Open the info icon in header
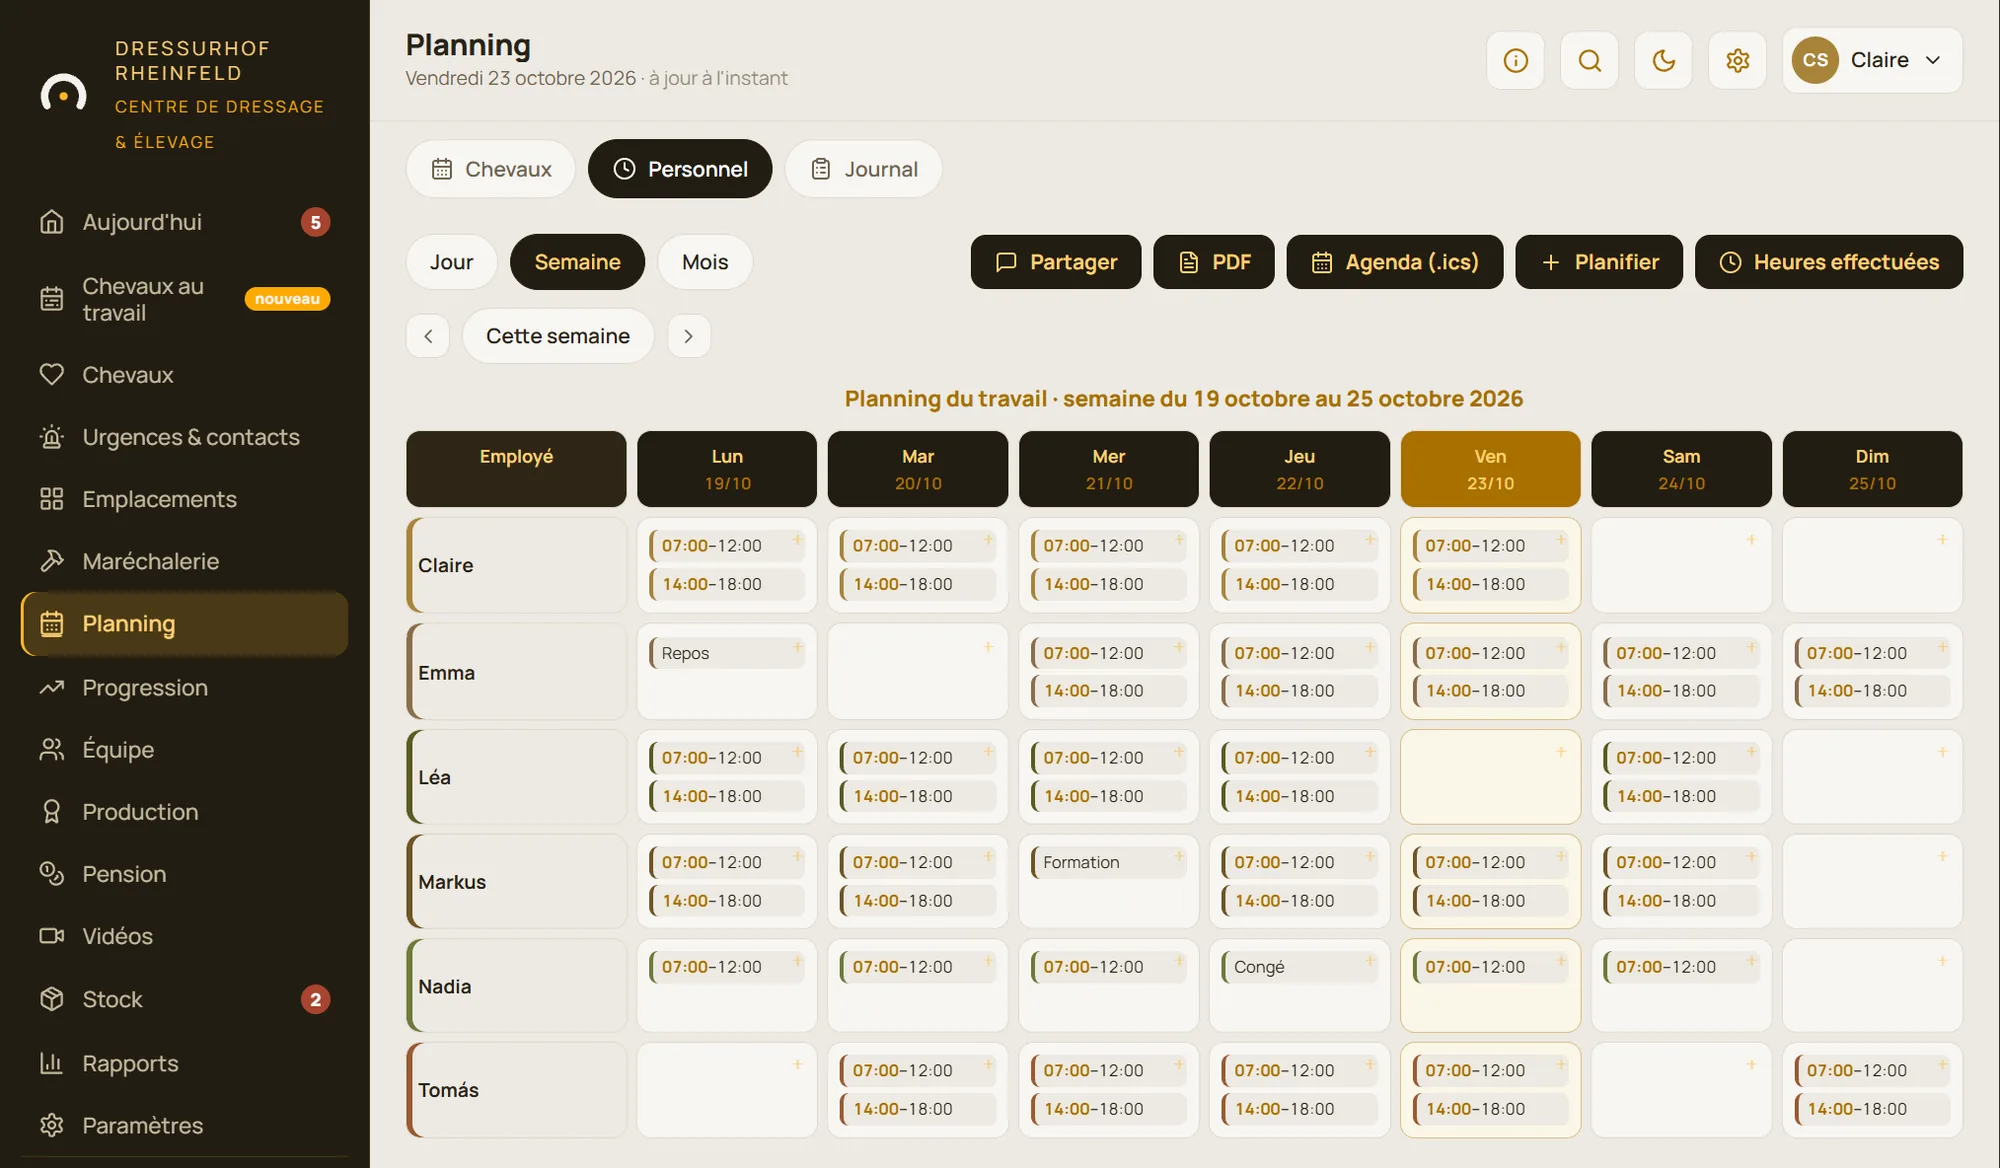The image size is (2000, 1168). coord(1515,60)
